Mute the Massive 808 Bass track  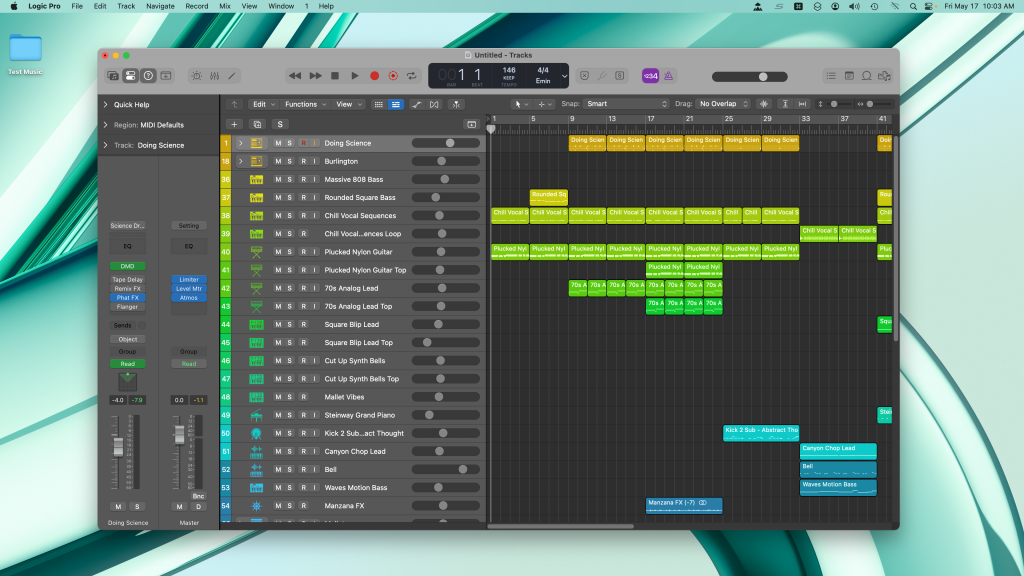[278, 180]
